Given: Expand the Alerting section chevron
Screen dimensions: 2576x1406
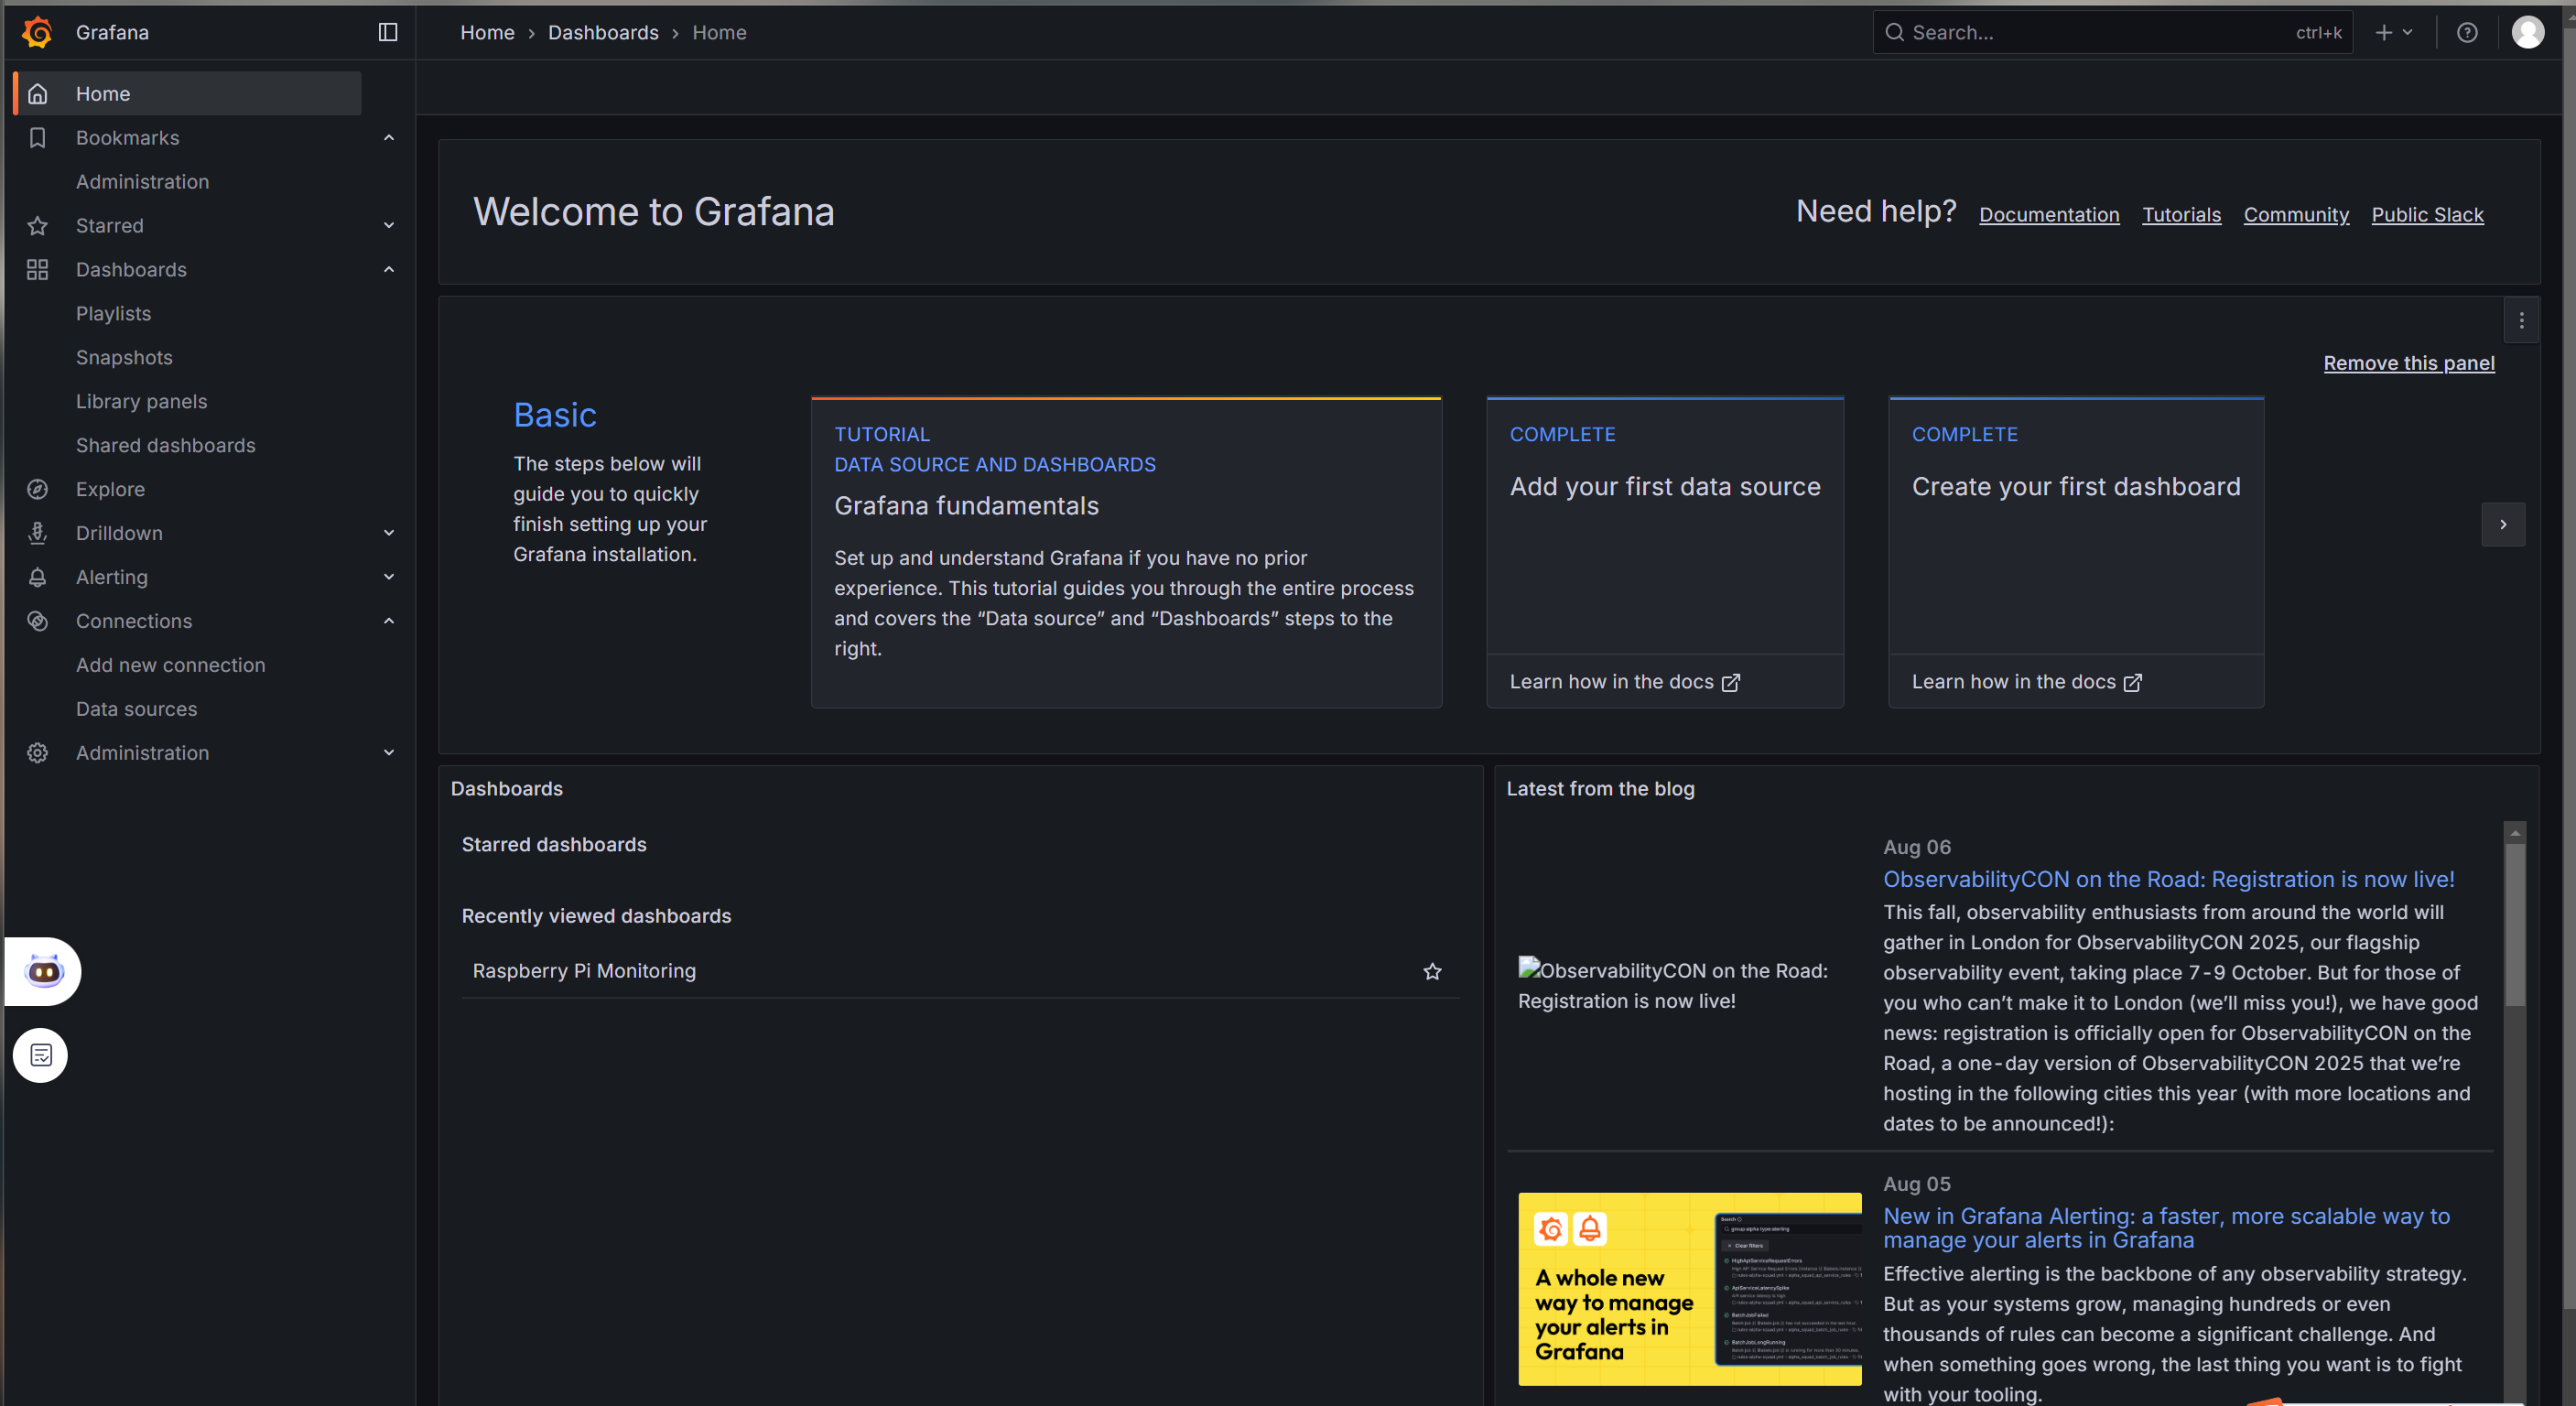Looking at the screenshot, I should point(389,577).
